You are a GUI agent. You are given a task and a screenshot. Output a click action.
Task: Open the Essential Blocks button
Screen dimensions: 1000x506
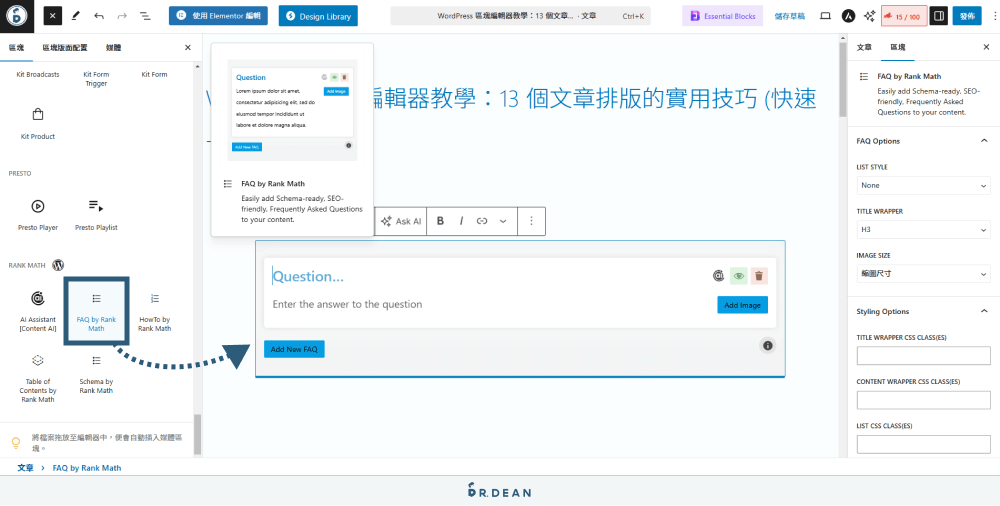[723, 16]
